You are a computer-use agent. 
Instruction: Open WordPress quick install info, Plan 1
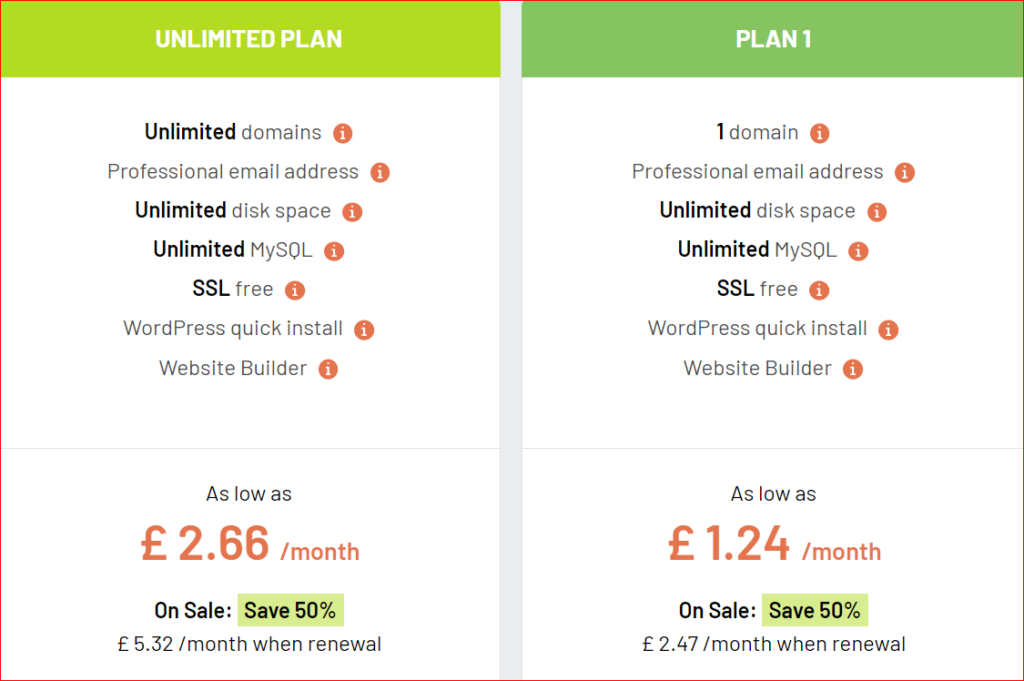pyautogui.click(x=889, y=329)
